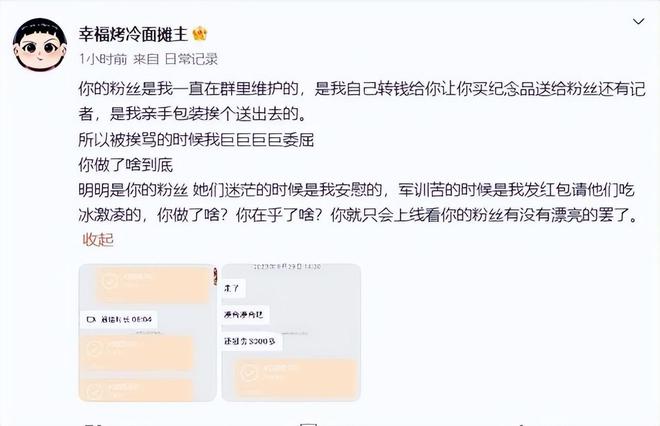Select the second white chat bubble in right image

[x=245, y=314]
